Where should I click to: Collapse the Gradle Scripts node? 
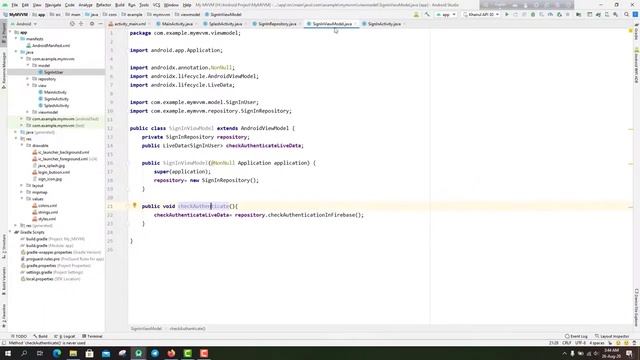click(11, 232)
